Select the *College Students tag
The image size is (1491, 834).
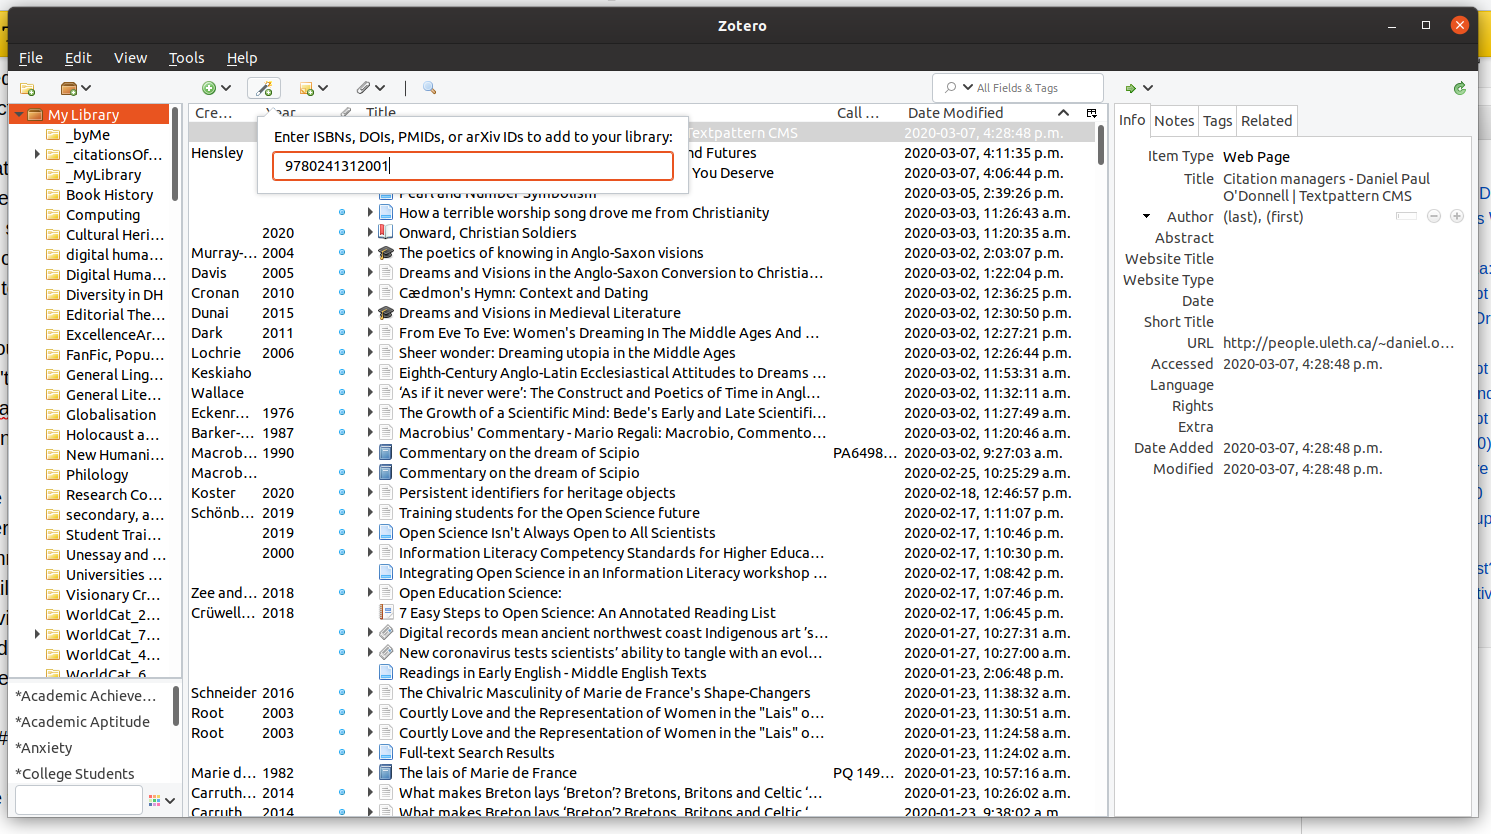76,774
